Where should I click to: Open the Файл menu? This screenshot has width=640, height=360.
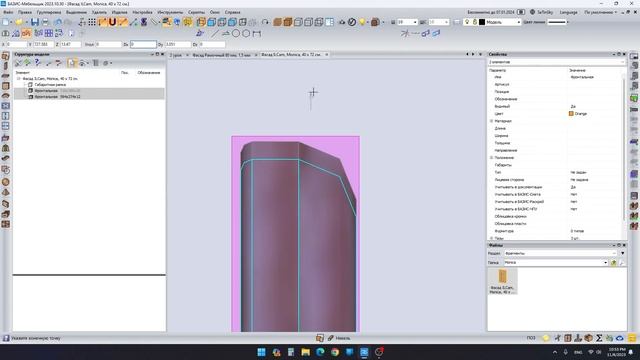(8, 12)
